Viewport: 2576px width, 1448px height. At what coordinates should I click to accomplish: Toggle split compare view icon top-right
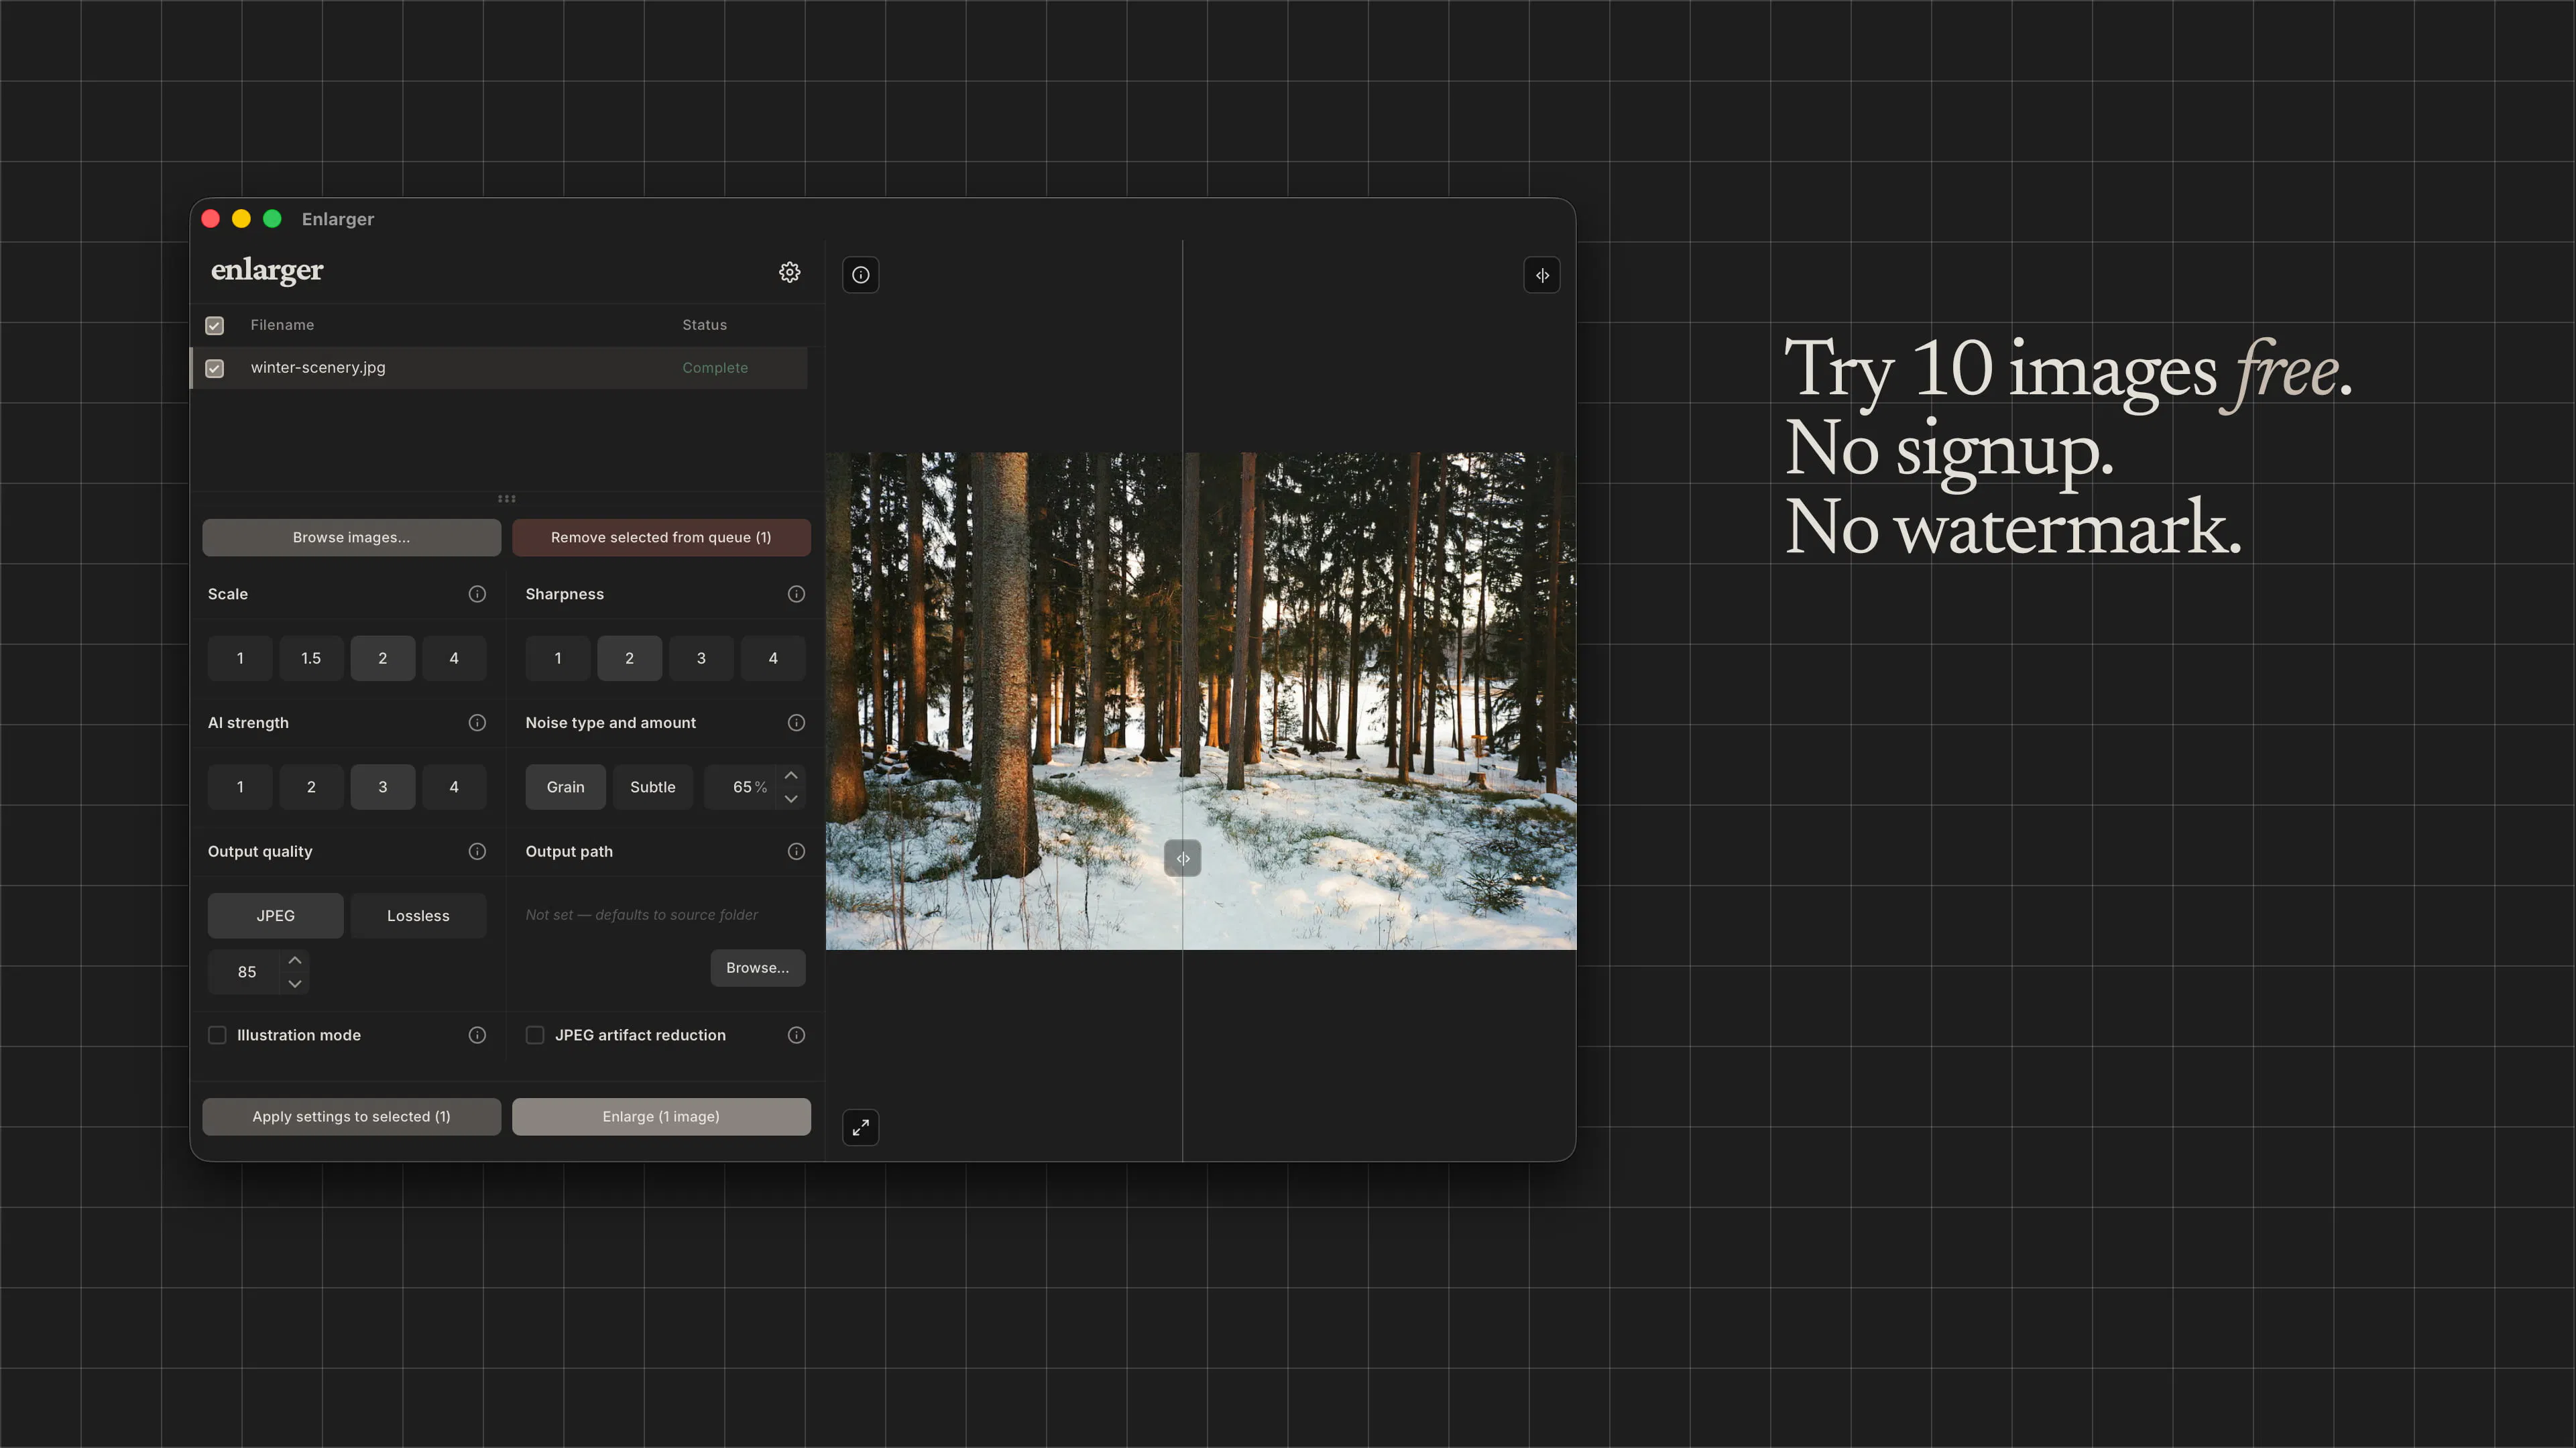[x=1541, y=275]
